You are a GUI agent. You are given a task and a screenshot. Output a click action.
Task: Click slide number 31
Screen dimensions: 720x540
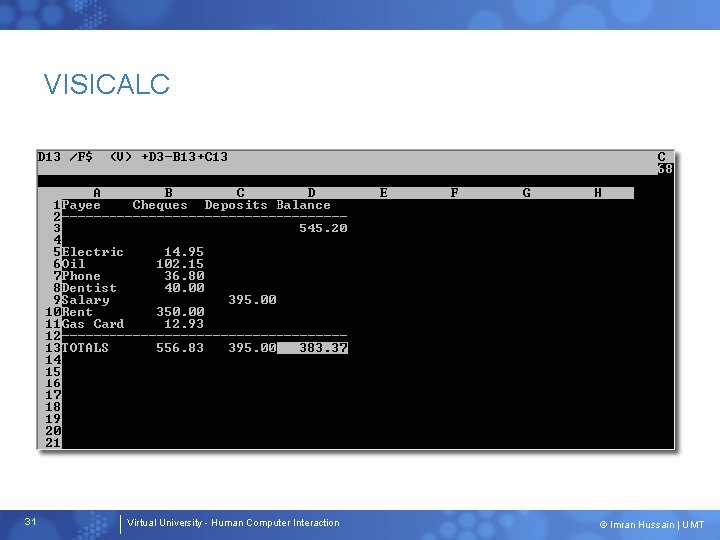(30, 522)
